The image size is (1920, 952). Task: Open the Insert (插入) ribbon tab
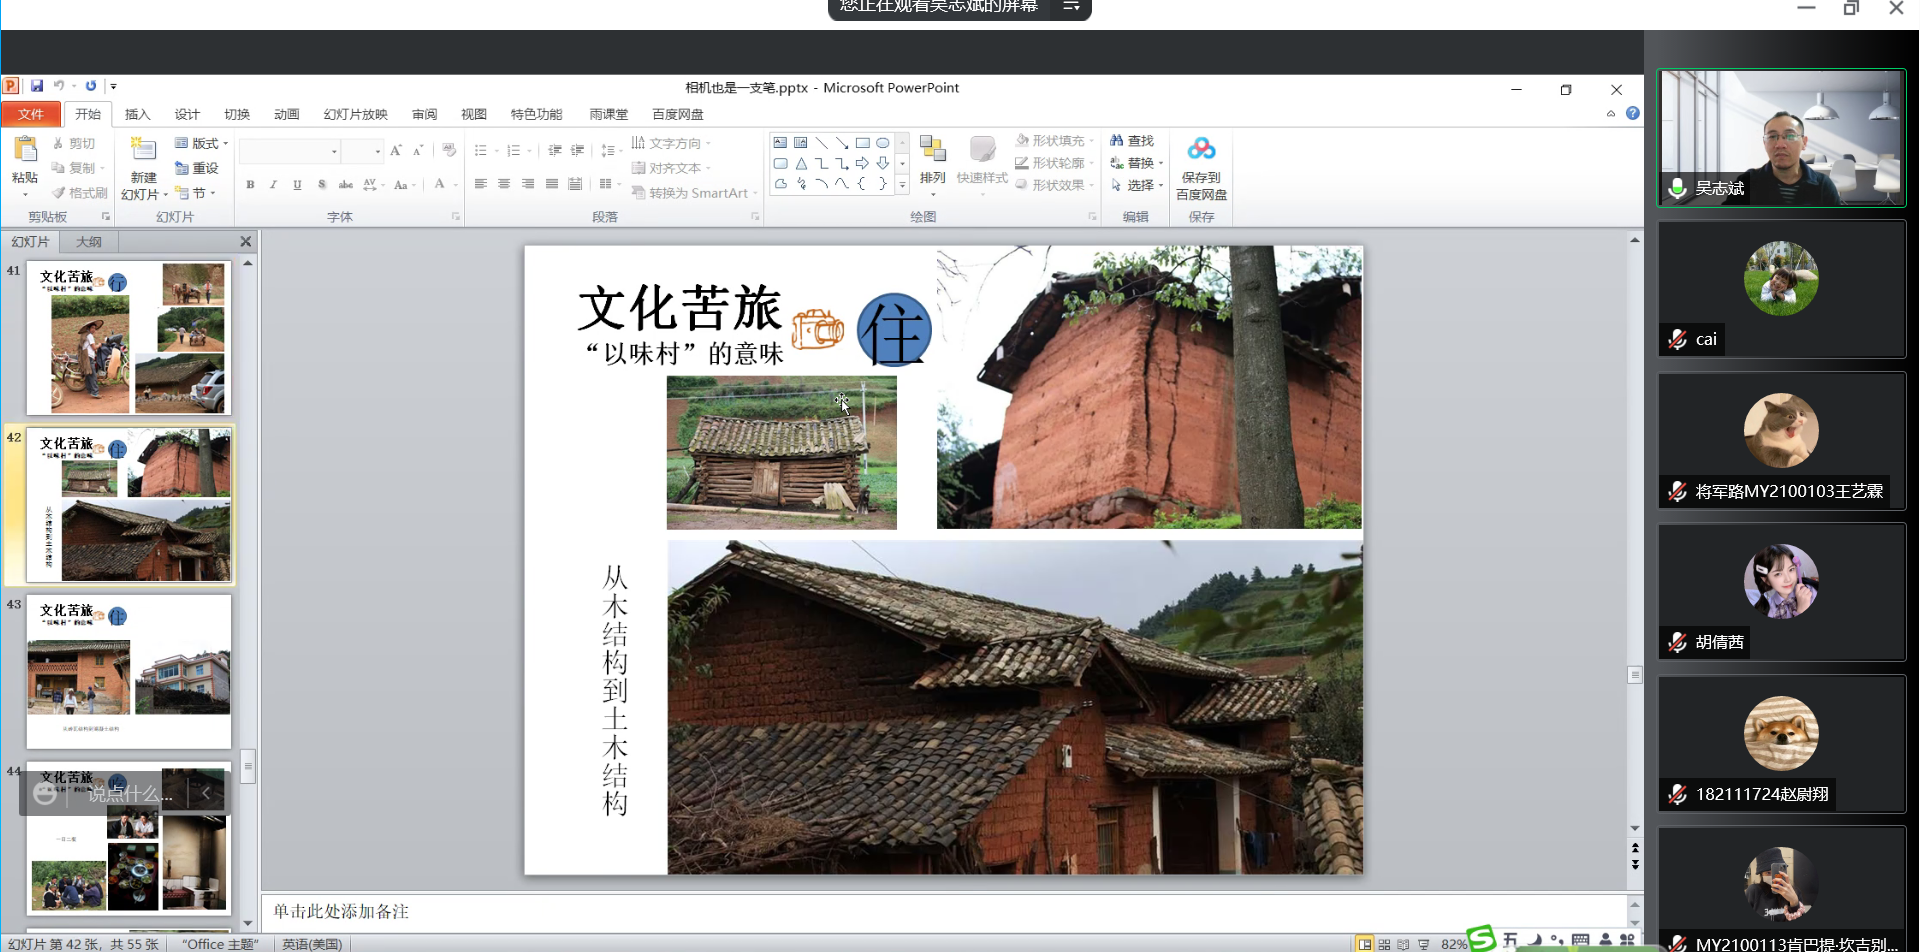pos(137,114)
